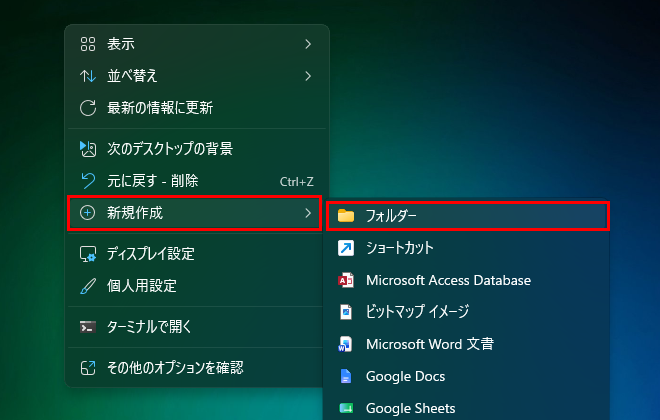Screen dimensions: 660x420
Task: Click the picture icon beside 次のデスクトップの背景
Action: 88,149
